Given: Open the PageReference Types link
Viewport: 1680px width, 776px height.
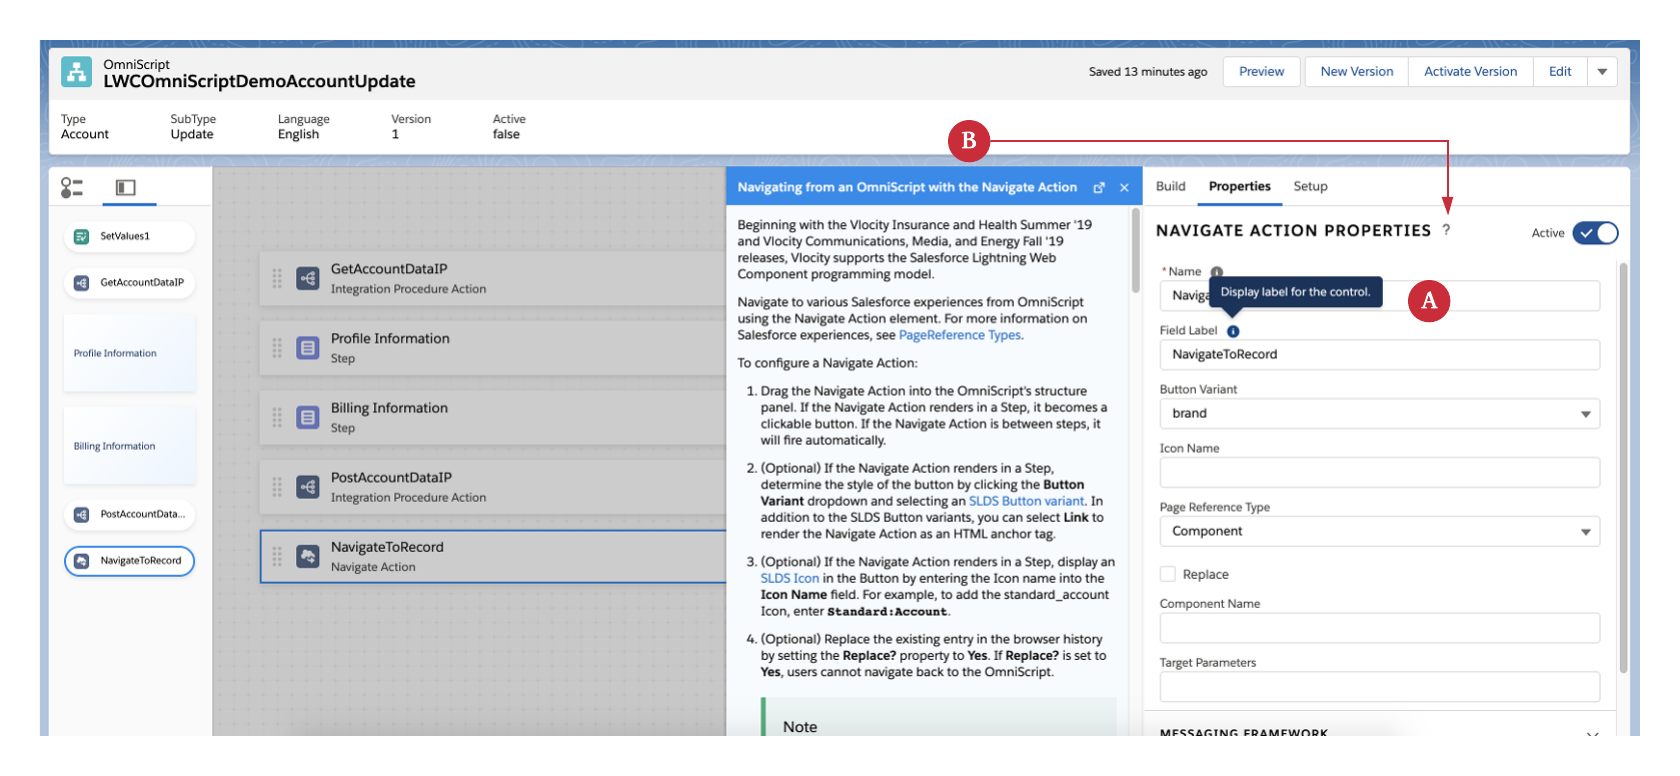Looking at the screenshot, I should pos(959,335).
